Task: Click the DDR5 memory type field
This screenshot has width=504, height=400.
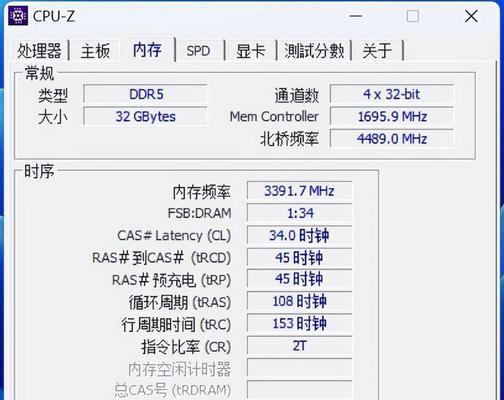Action: [145, 94]
